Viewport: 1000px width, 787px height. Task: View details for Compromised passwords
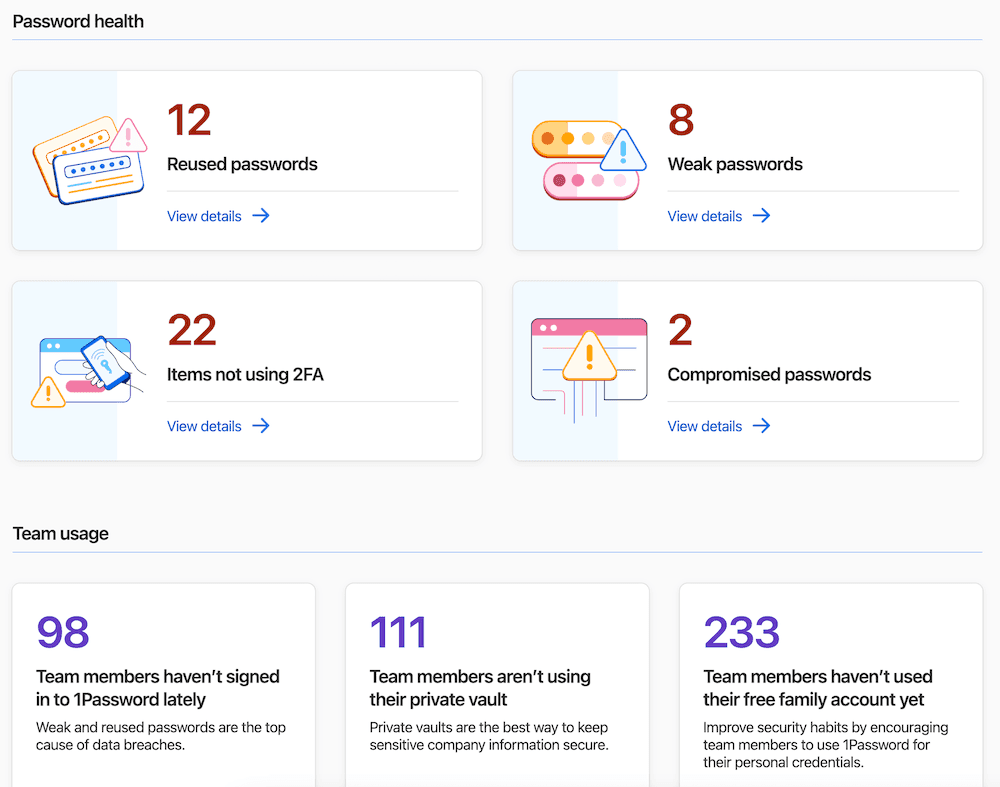coord(705,426)
